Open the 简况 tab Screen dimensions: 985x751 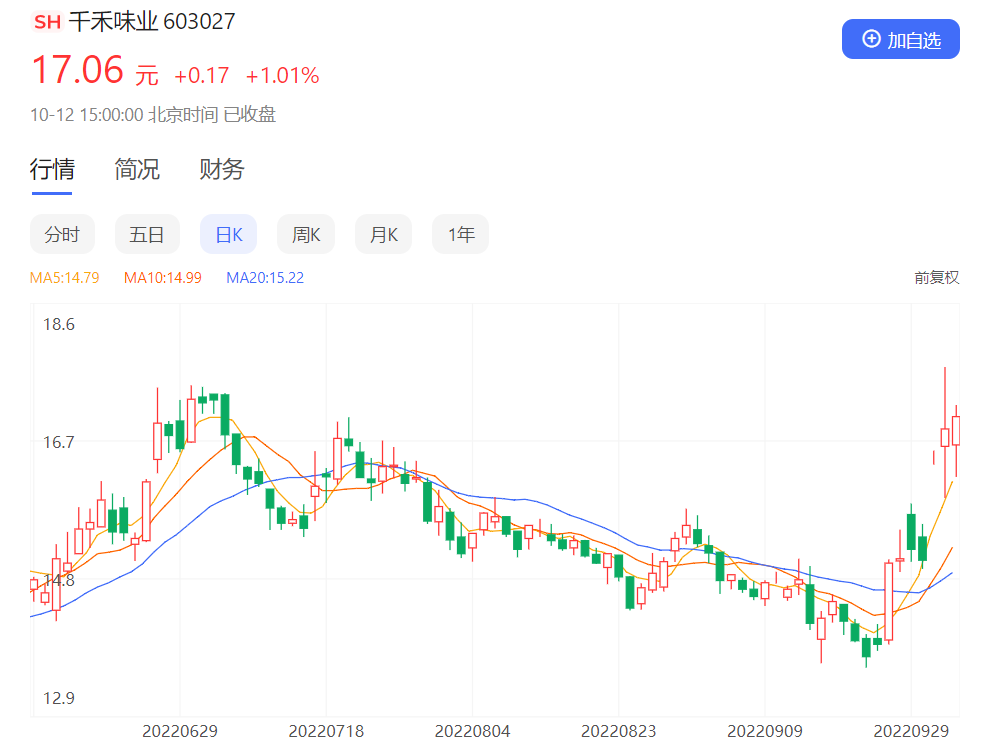pyautogui.click(x=137, y=170)
